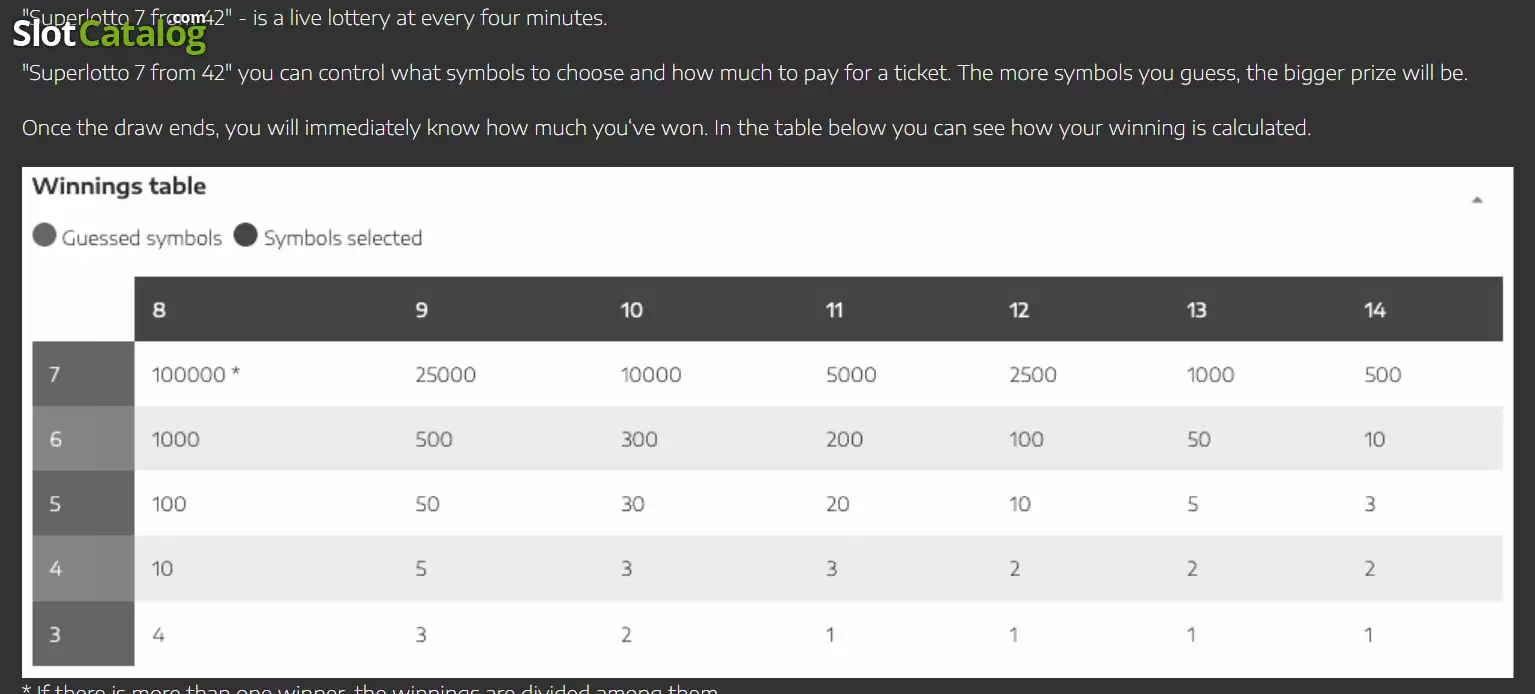Click the Guessed symbols legend circle
The width and height of the screenshot is (1535, 694).
[44, 235]
